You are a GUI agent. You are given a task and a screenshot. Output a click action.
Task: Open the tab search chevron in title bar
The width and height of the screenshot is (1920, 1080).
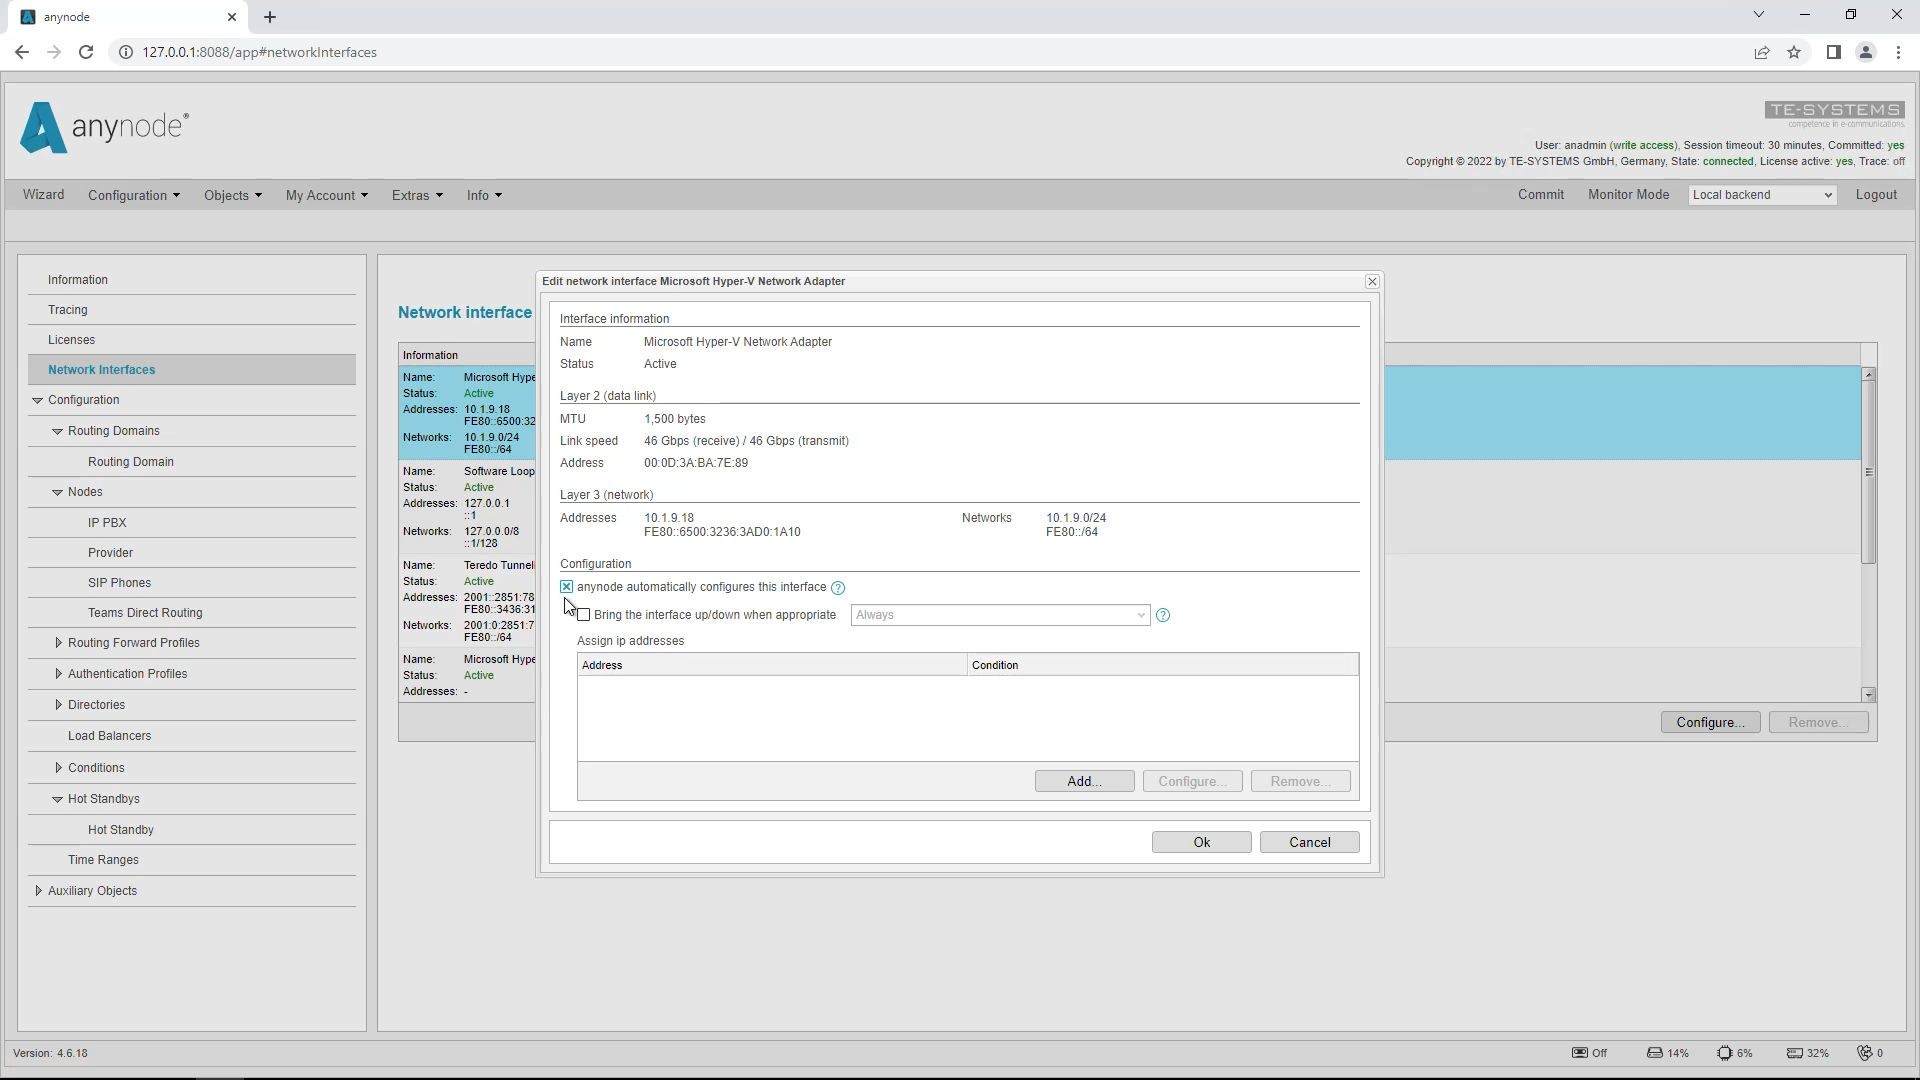1759,15
